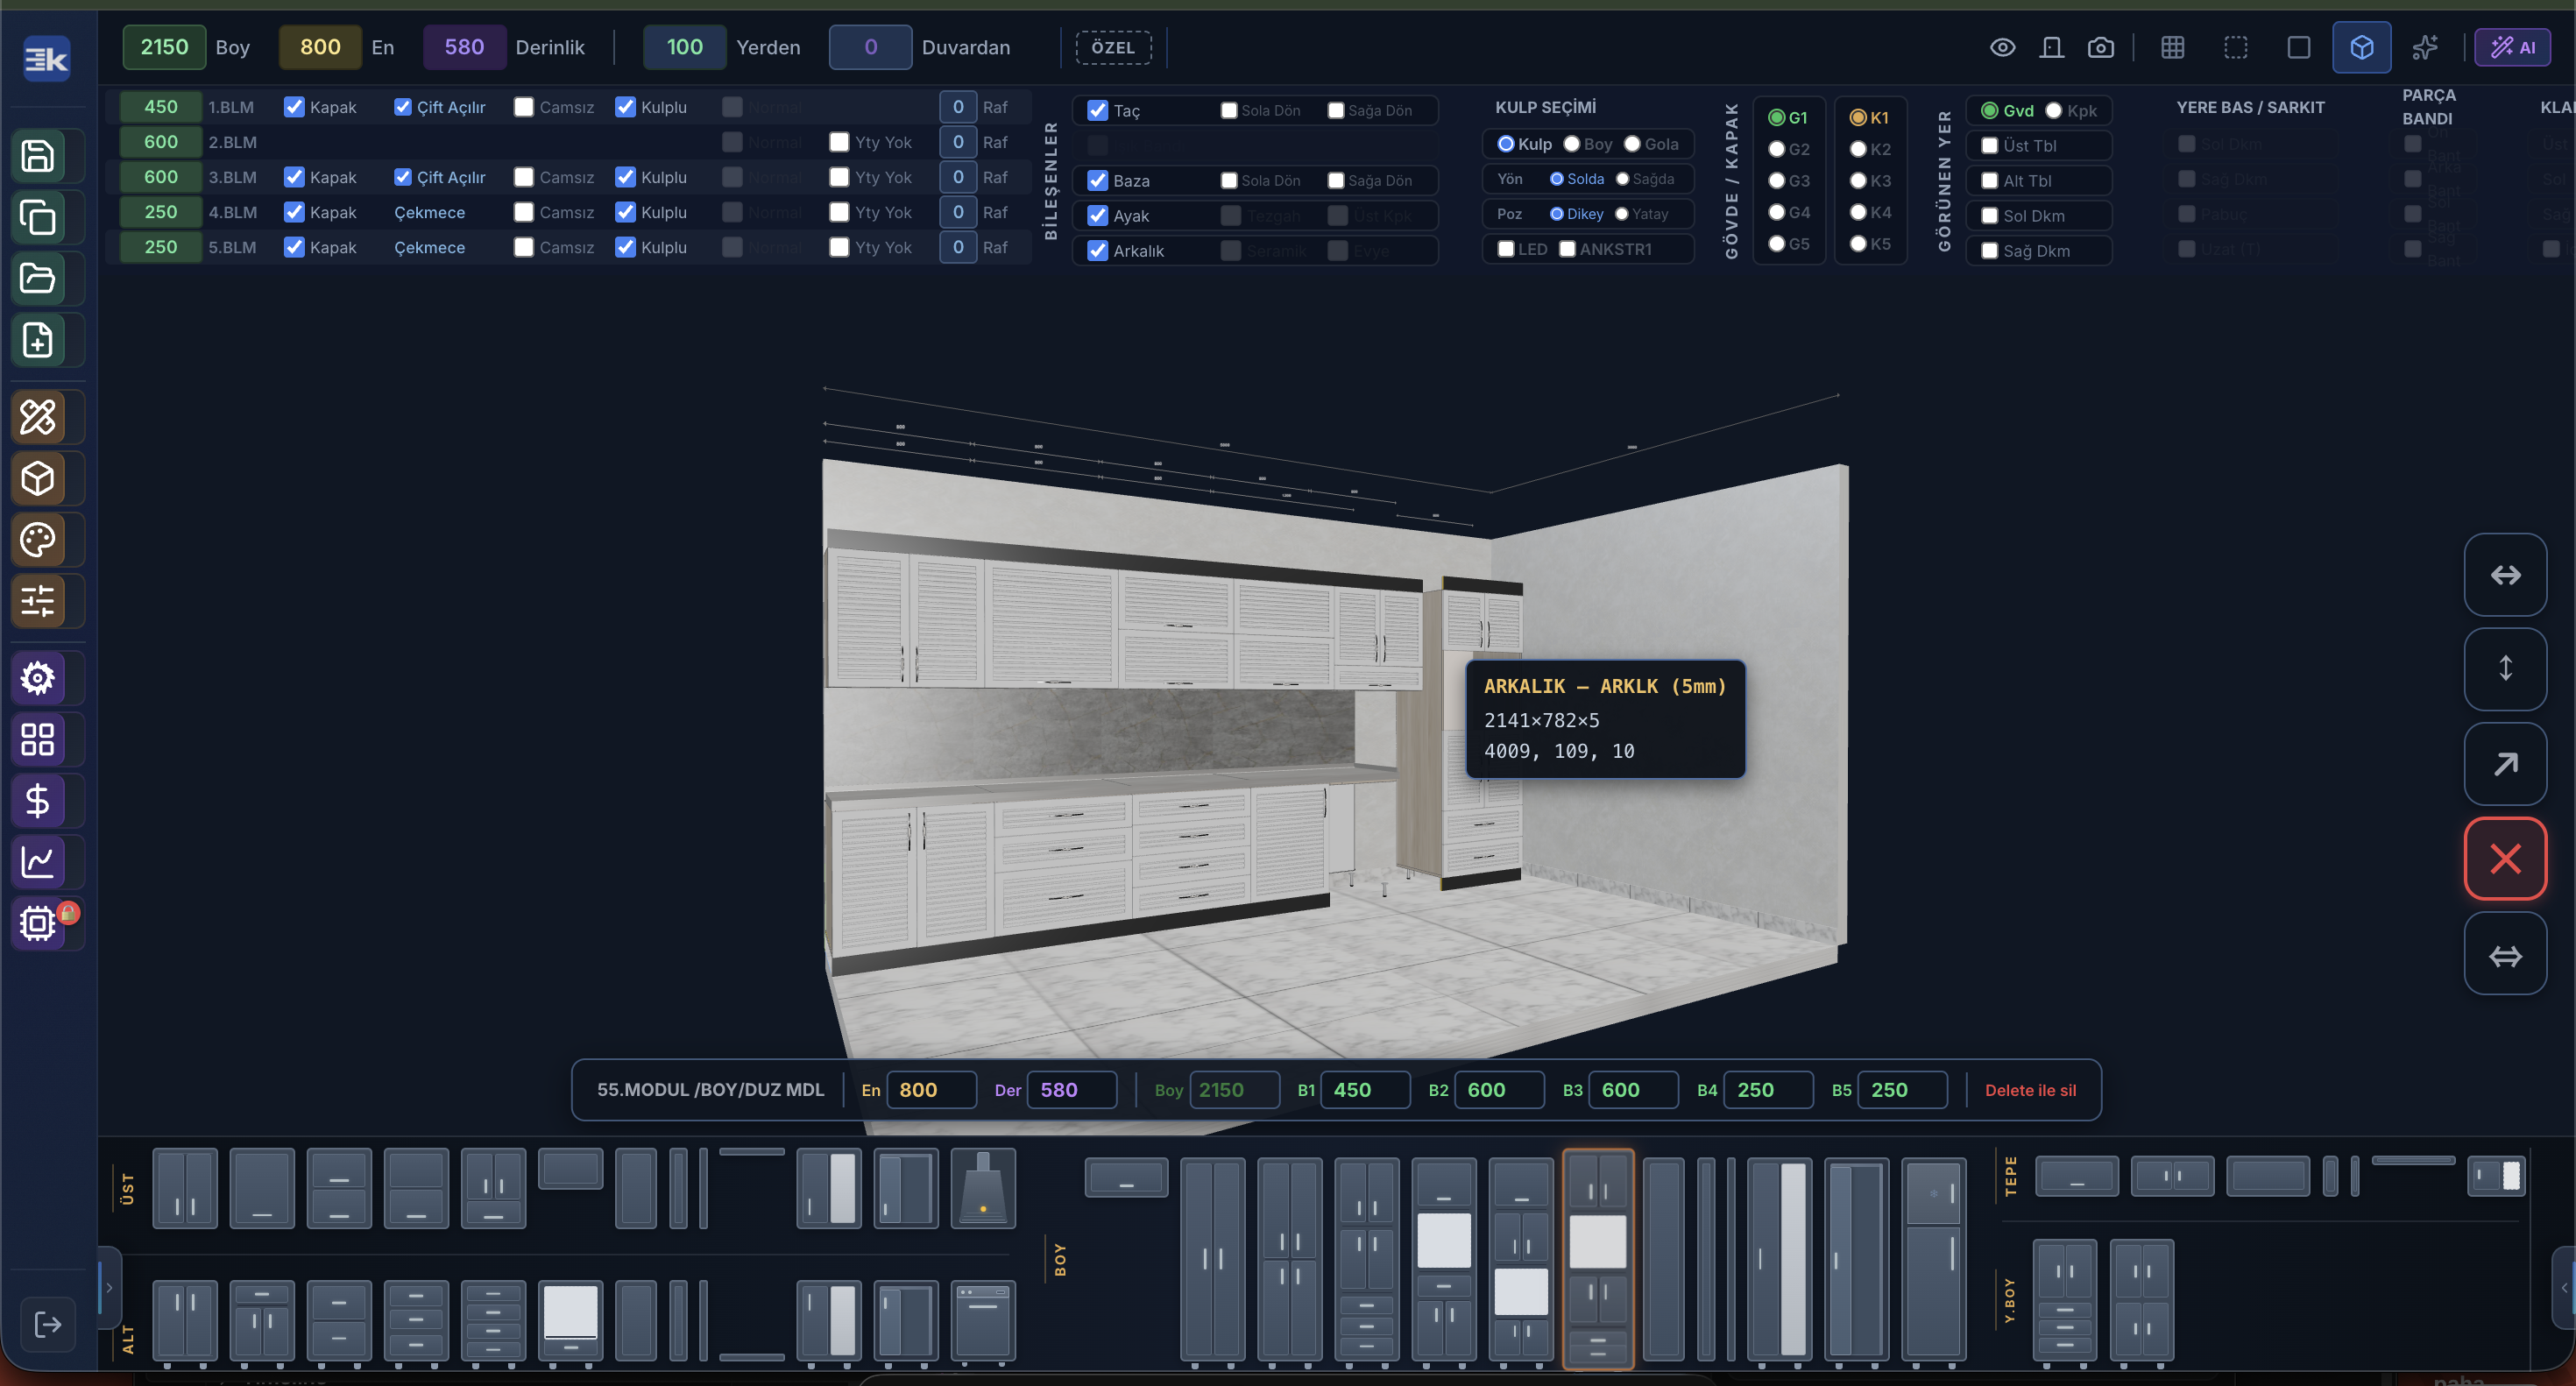The width and height of the screenshot is (2576, 1386).
Task: Select the 3D cube view icon
Action: click(x=2361, y=47)
